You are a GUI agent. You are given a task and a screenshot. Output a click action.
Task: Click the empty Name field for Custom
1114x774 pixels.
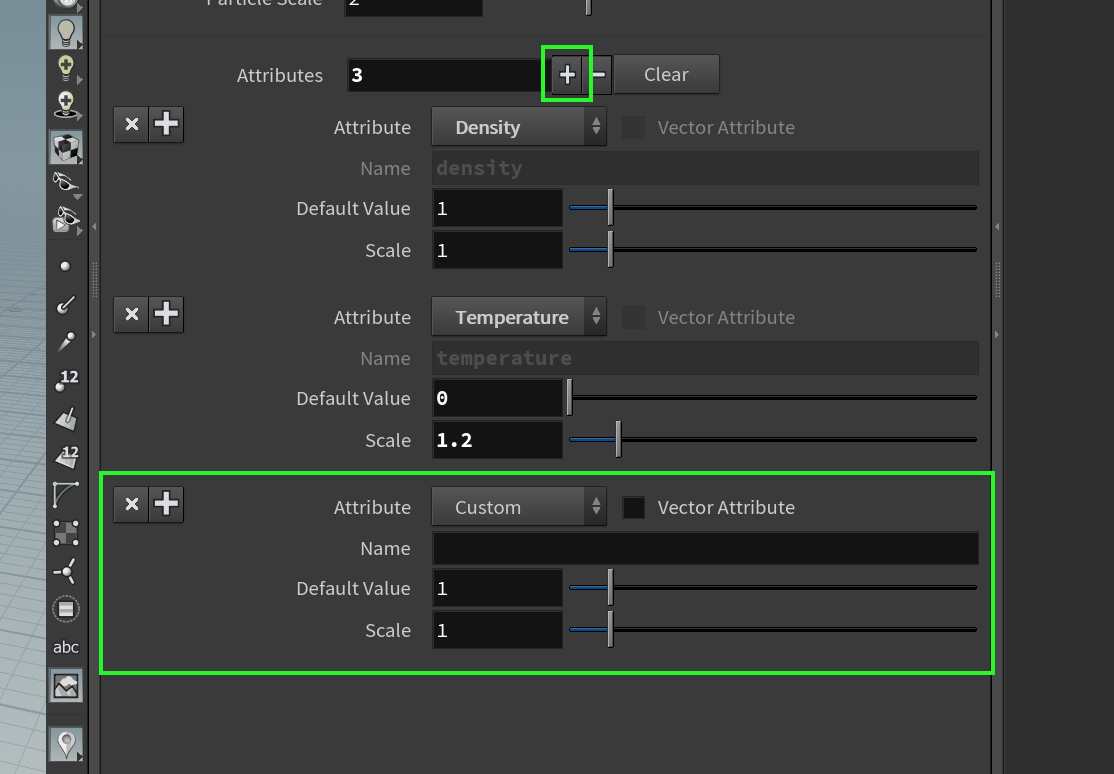pos(705,549)
